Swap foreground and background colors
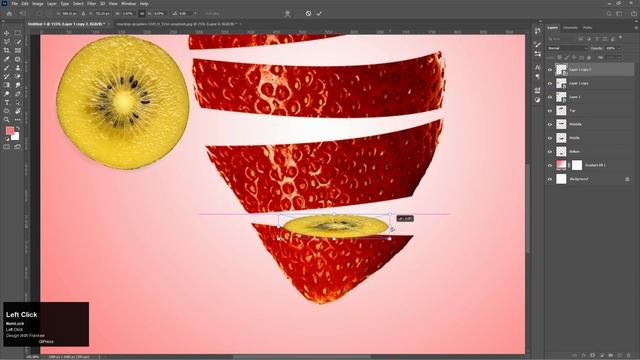Viewport: 640px width, 360px height. (18, 129)
